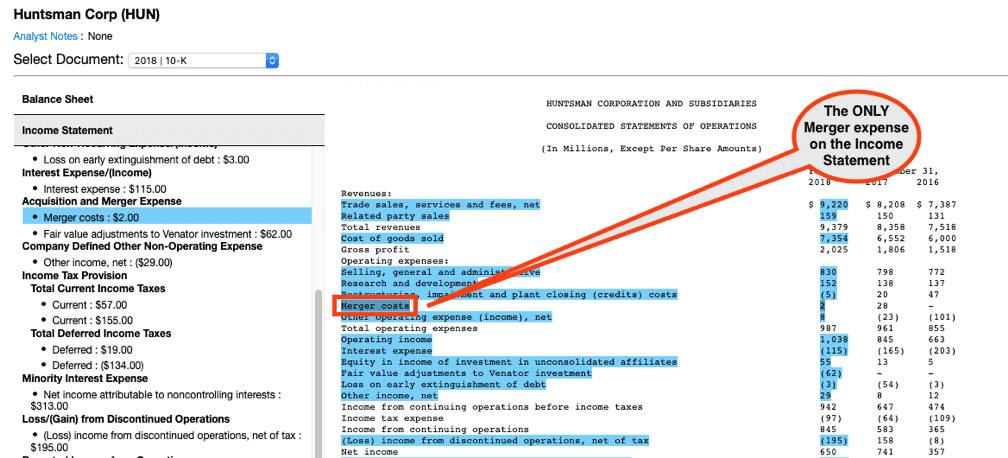Click 2018 revenue value 9,220

[834, 205]
